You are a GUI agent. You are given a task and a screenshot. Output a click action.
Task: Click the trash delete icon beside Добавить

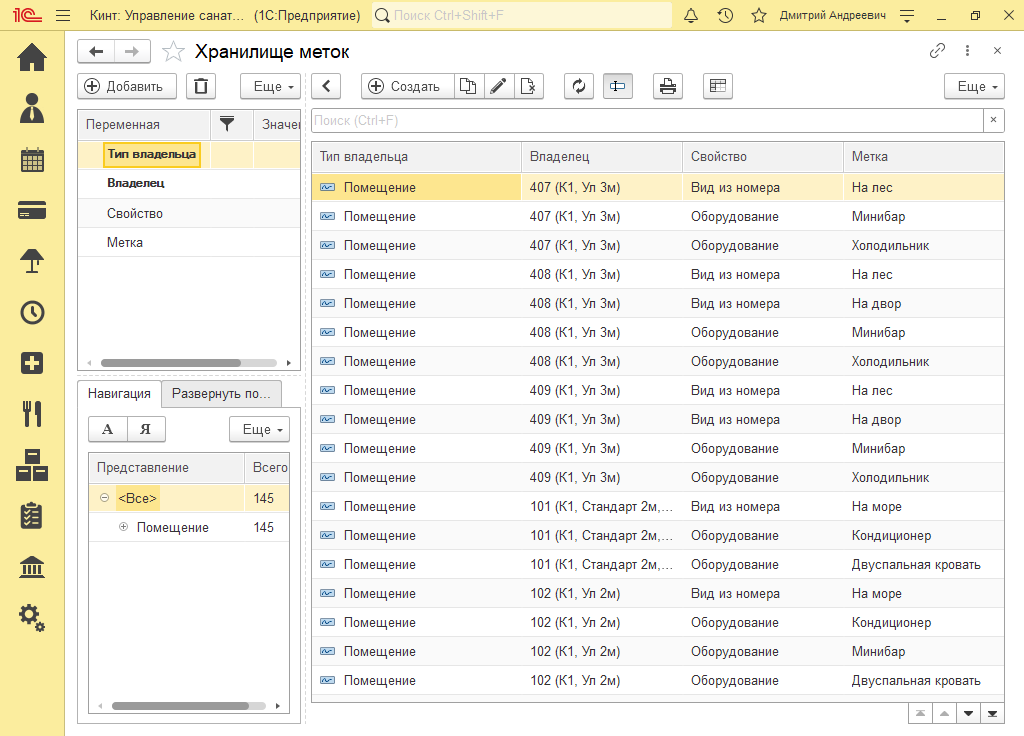tap(201, 86)
